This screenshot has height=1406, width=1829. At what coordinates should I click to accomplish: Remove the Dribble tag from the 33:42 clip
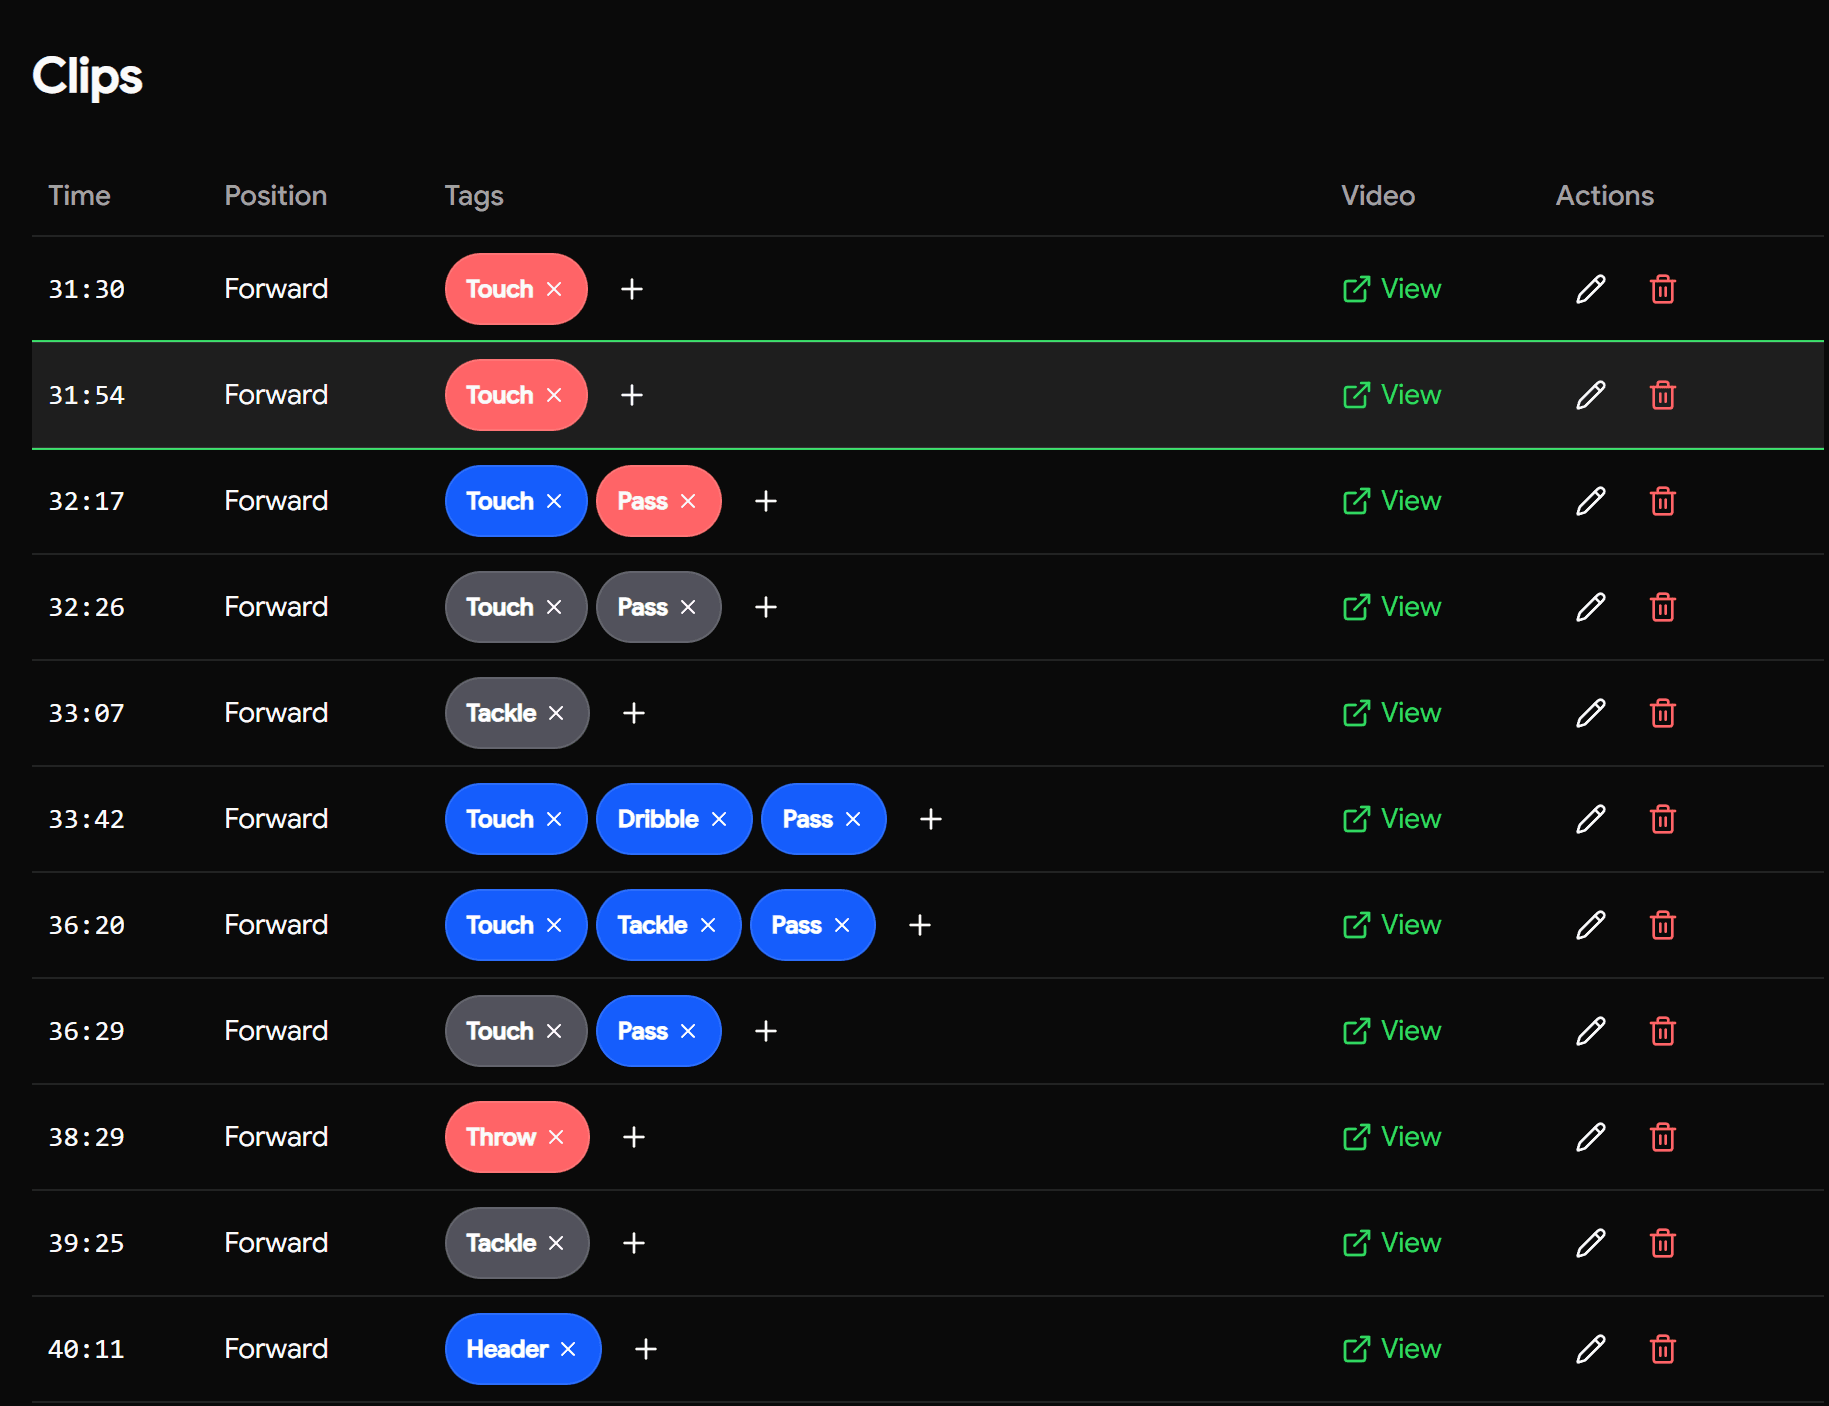coord(719,819)
